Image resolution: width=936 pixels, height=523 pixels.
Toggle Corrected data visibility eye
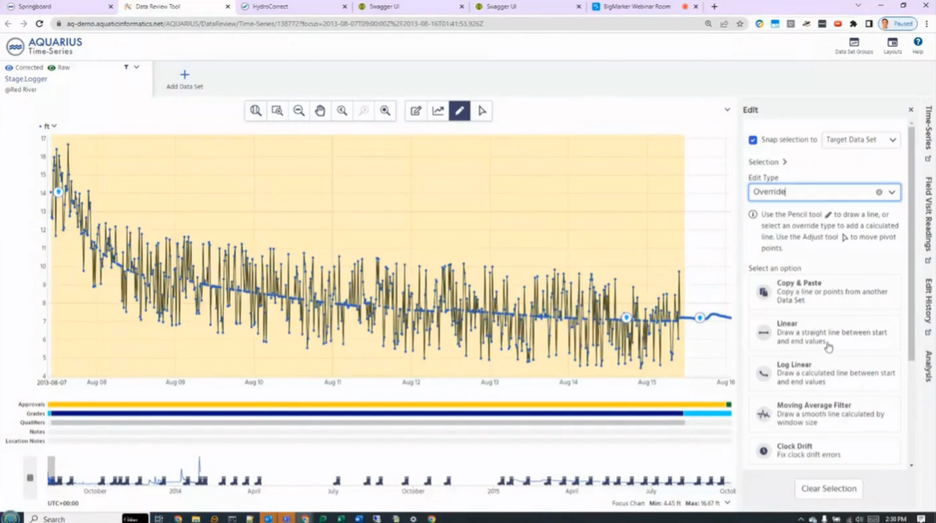click(x=9, y=67)
